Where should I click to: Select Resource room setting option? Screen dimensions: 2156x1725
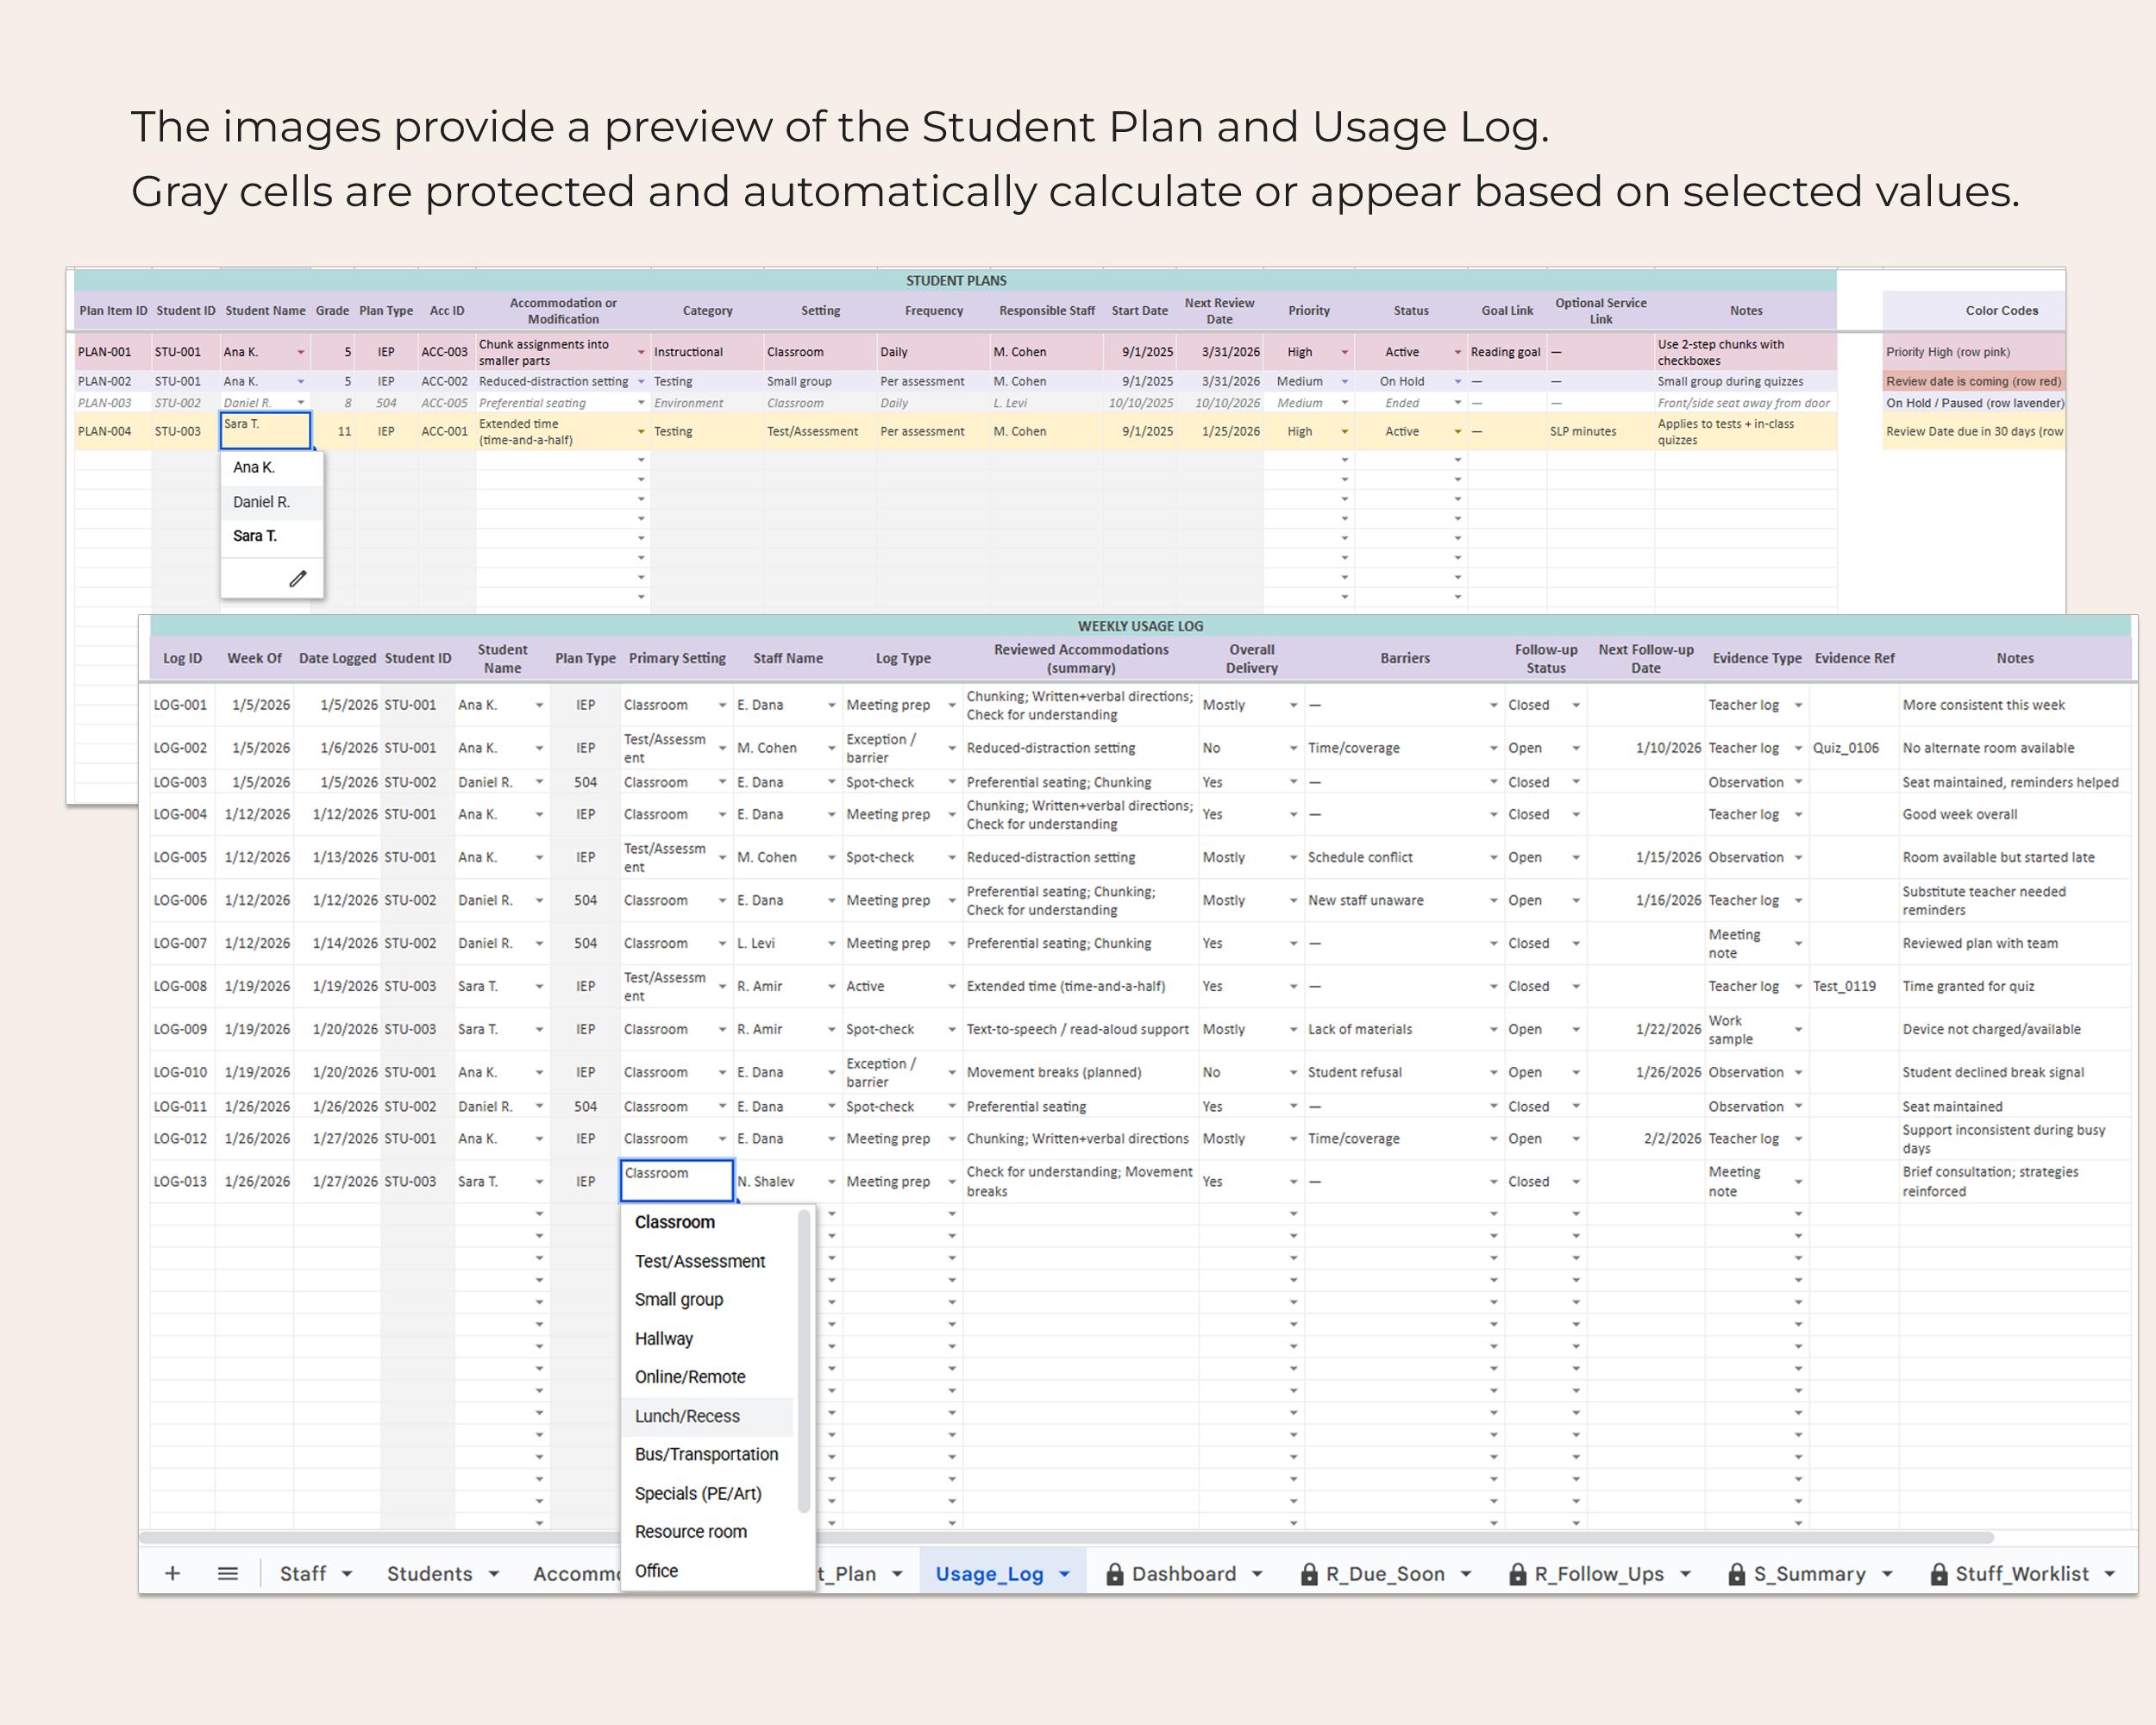click(x=708, y=1531)
